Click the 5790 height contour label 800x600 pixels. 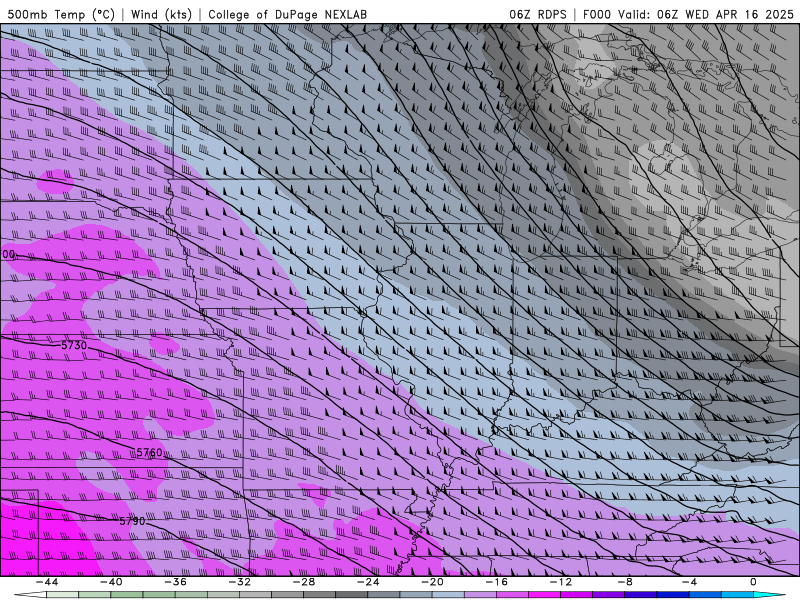click(x=133, y=521)
